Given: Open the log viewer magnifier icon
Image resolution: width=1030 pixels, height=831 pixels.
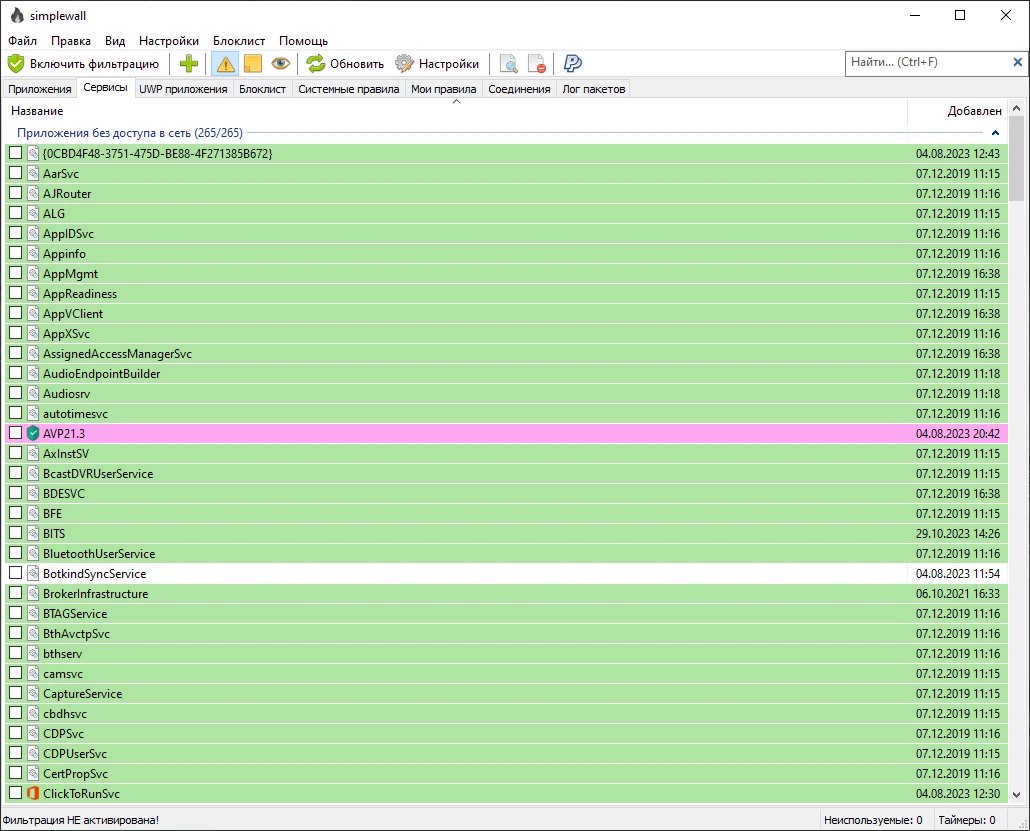Looking at the screenshot, I should 508,64.
